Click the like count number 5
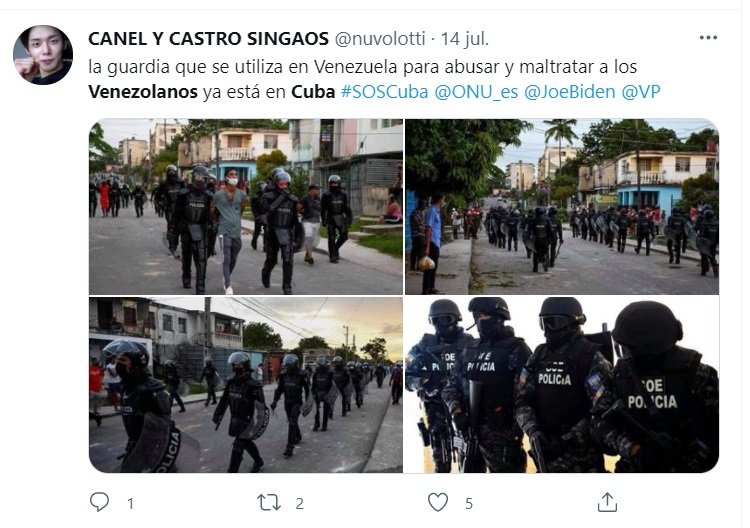The image size is (750, 528). (469, 504)
